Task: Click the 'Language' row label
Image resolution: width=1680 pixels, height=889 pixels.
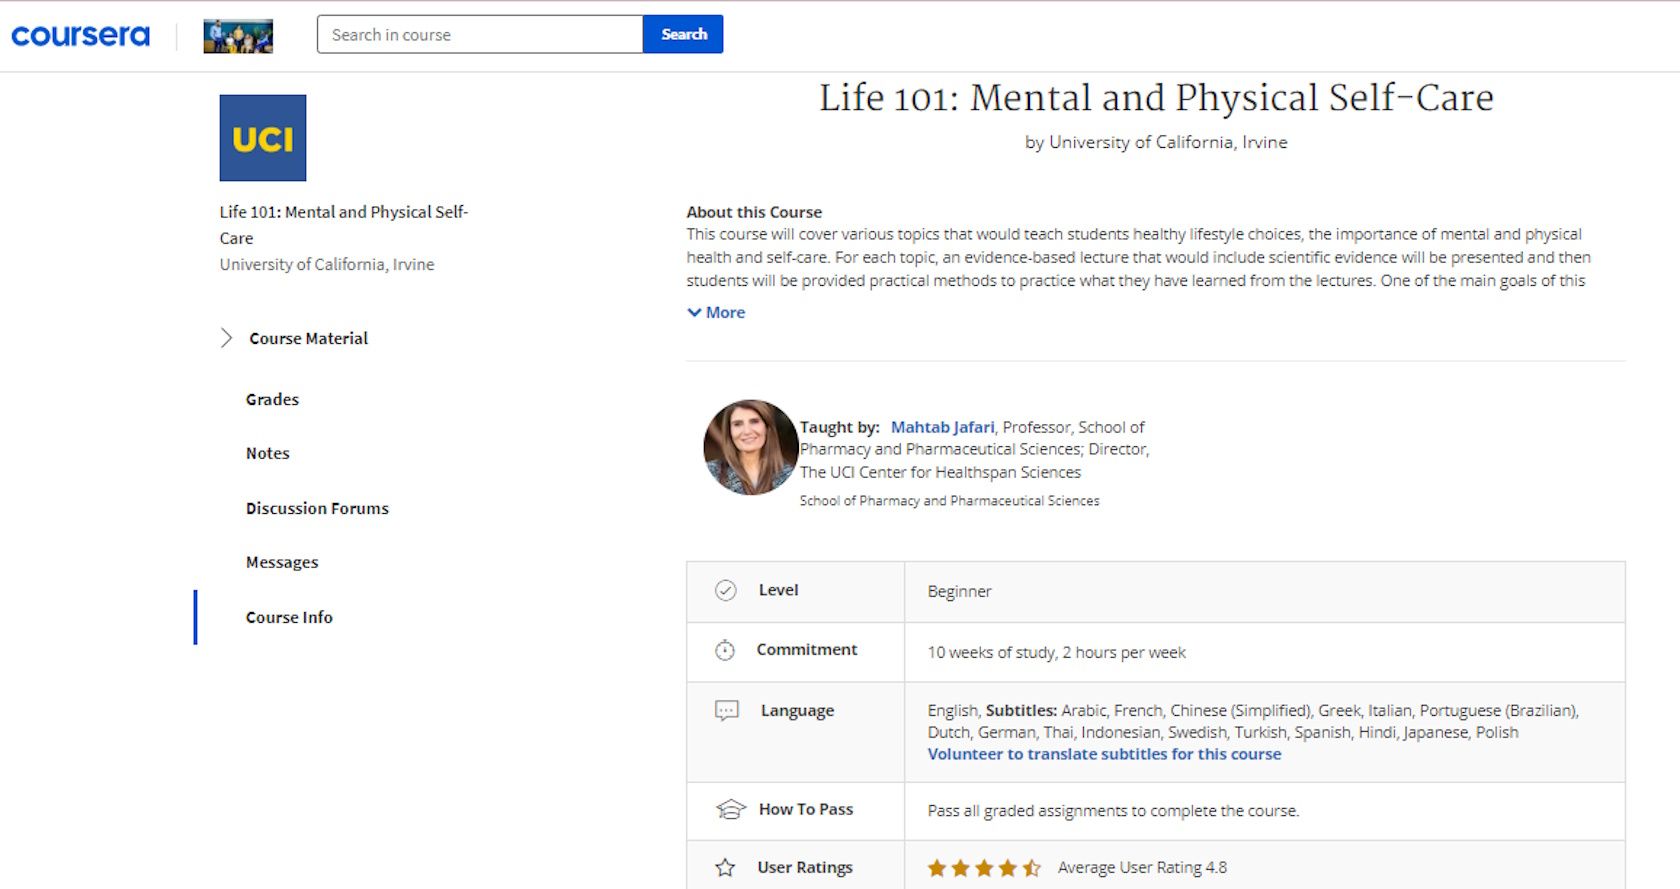Action: coord(797,711)
